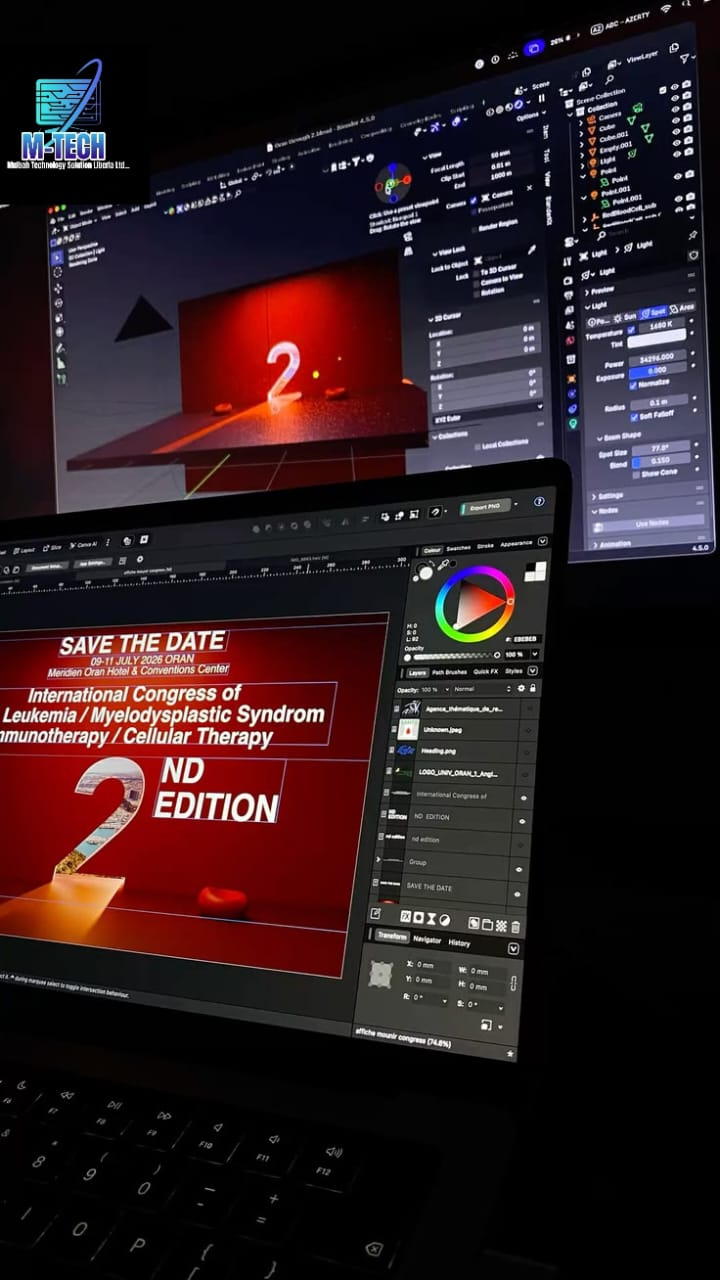Image resolution: width=720 pixels, height=1280 pixels.
Task: Click the Adjustments icon in Layers panel
Action: 445,921
